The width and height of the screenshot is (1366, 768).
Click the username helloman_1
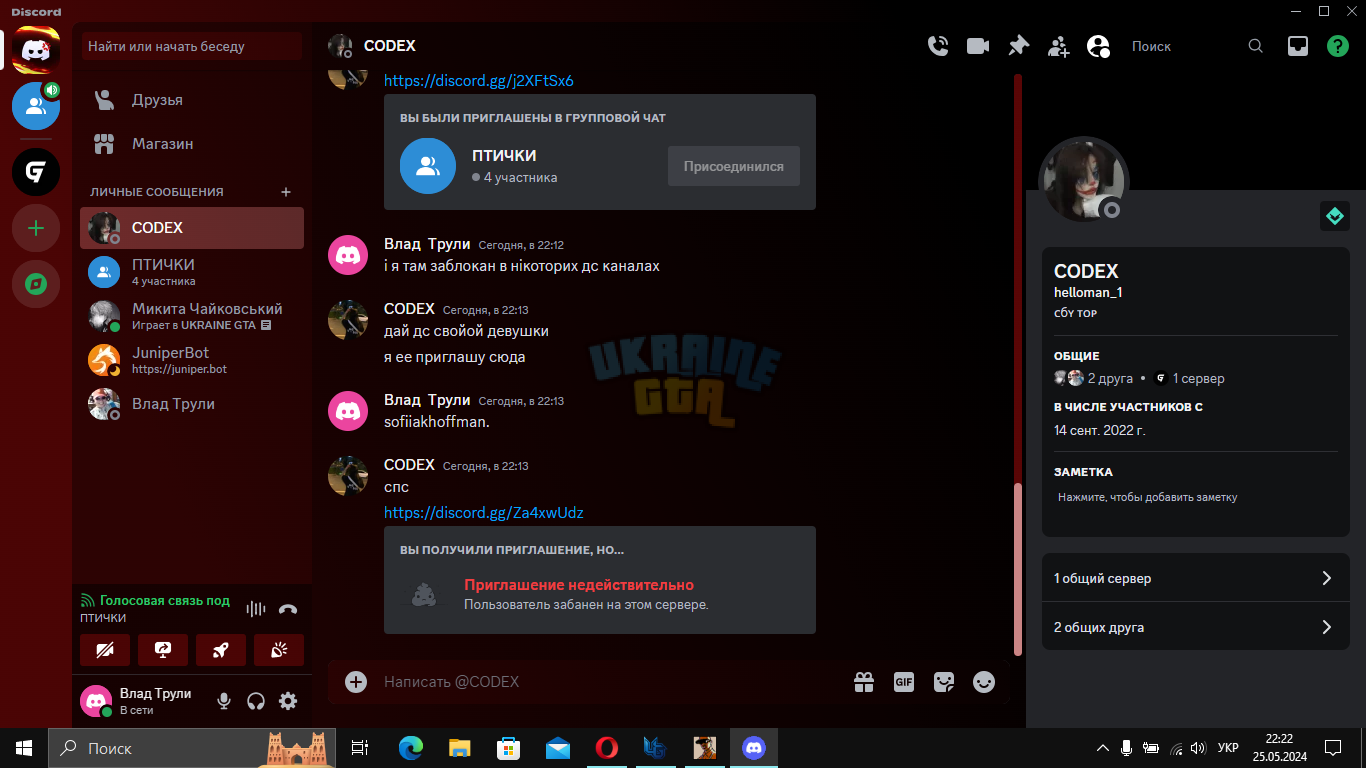click(x=1088, y=292)
